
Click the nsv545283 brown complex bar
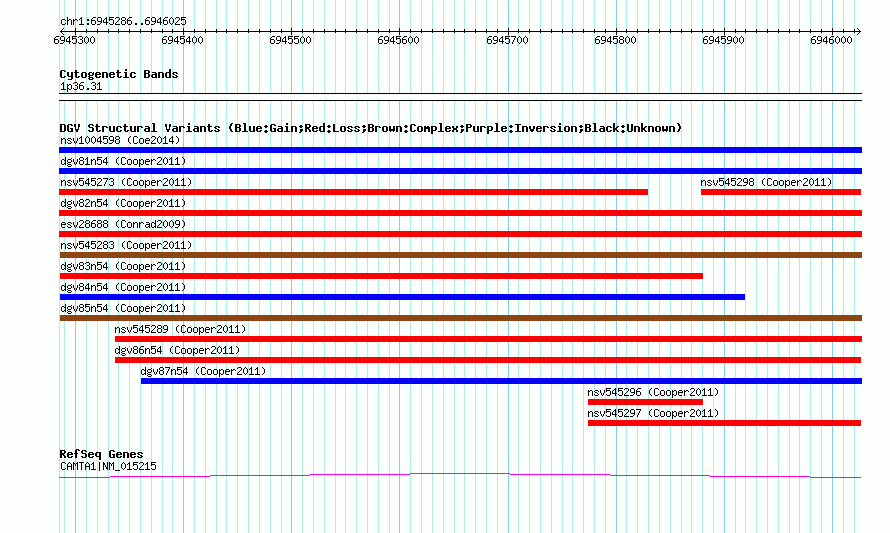coord(460,255)
